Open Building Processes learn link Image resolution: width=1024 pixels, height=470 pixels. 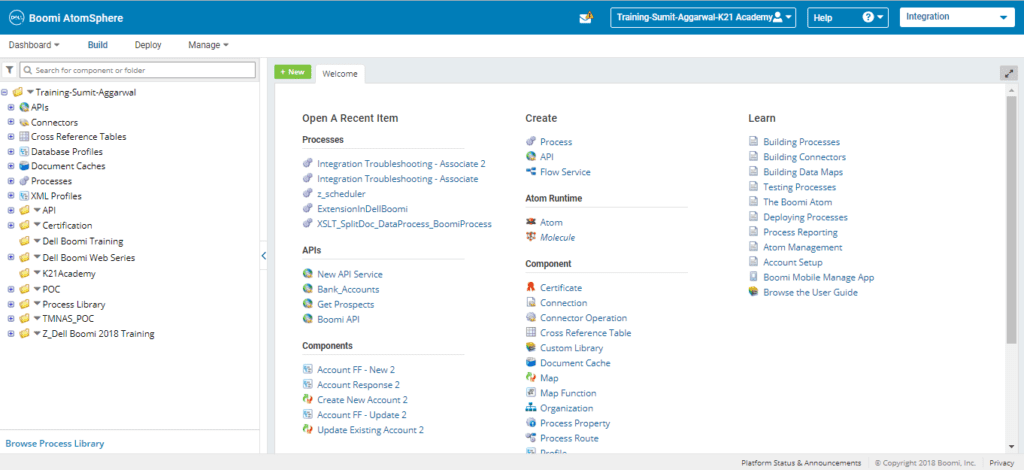click(801, 142)
